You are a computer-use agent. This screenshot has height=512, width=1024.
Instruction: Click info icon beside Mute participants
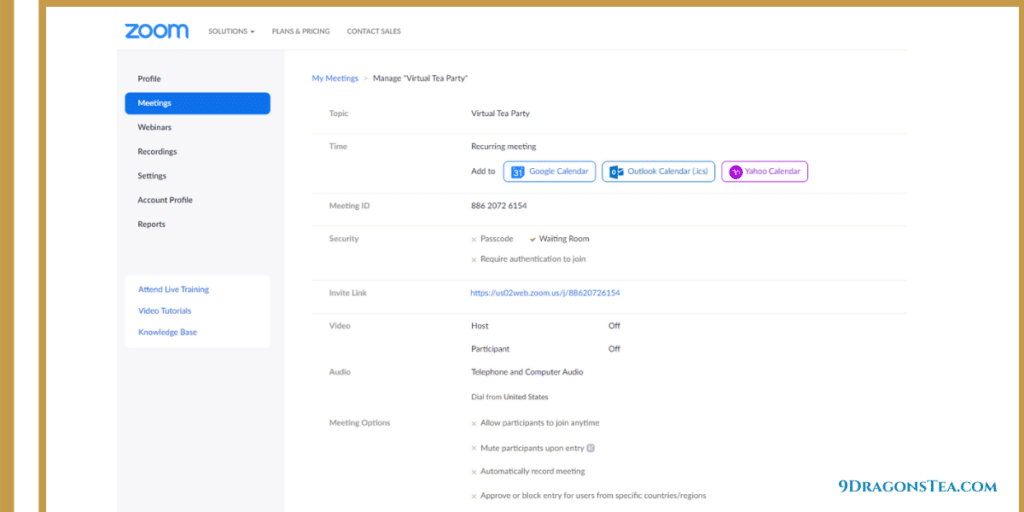(591, 448)
